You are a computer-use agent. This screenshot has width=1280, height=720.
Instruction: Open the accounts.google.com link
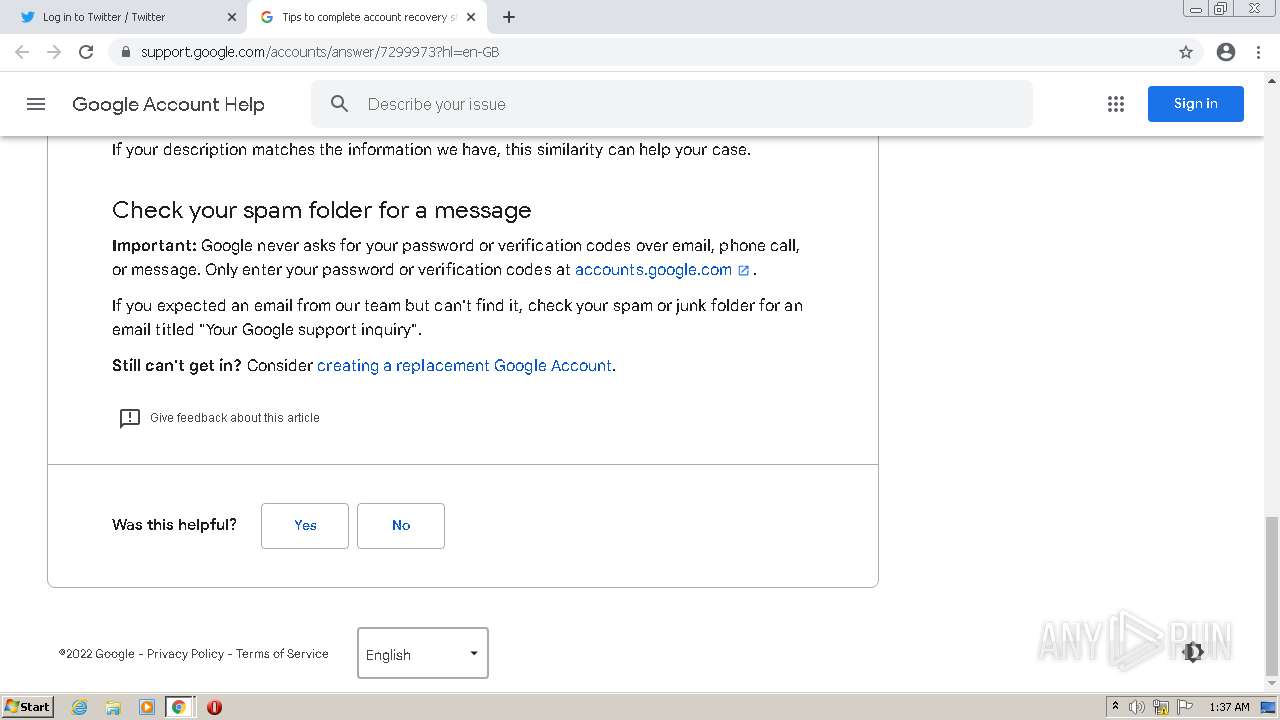pos(654,270)
